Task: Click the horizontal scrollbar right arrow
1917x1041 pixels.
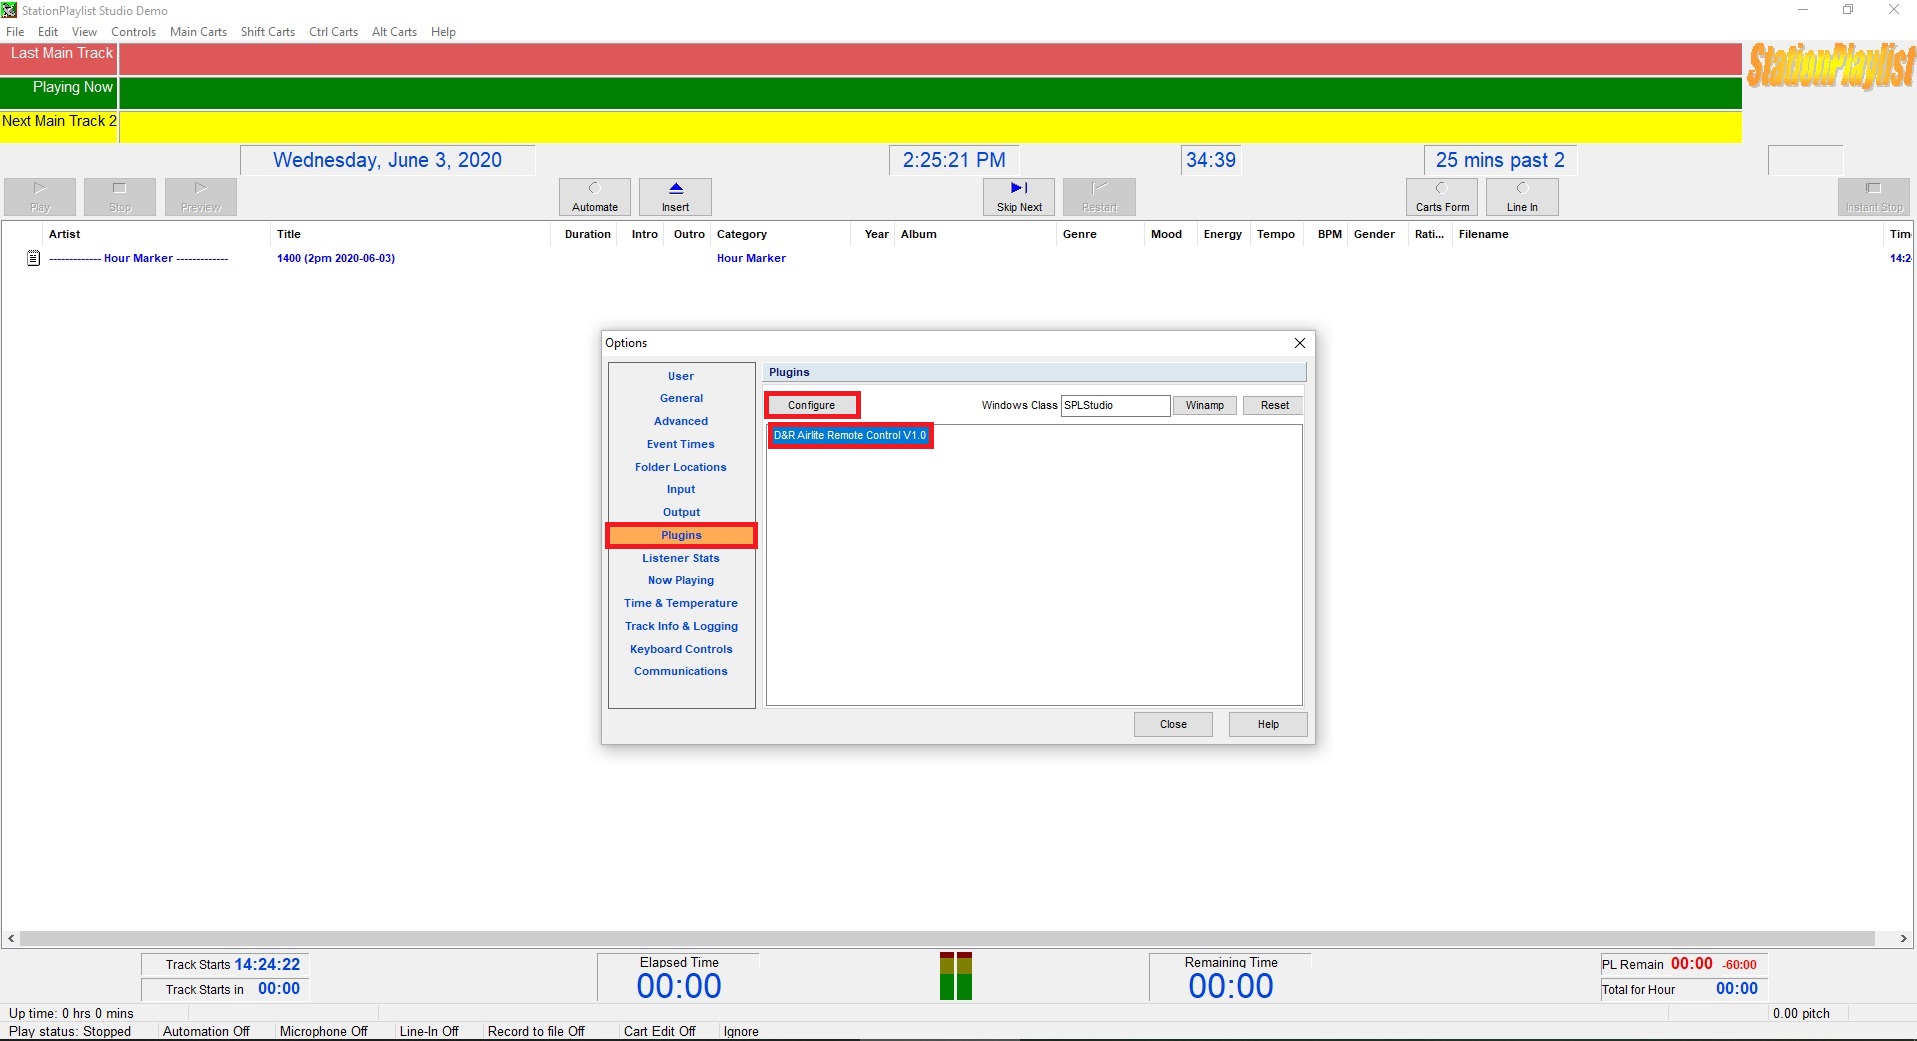Action: [x=1903, y=938]
